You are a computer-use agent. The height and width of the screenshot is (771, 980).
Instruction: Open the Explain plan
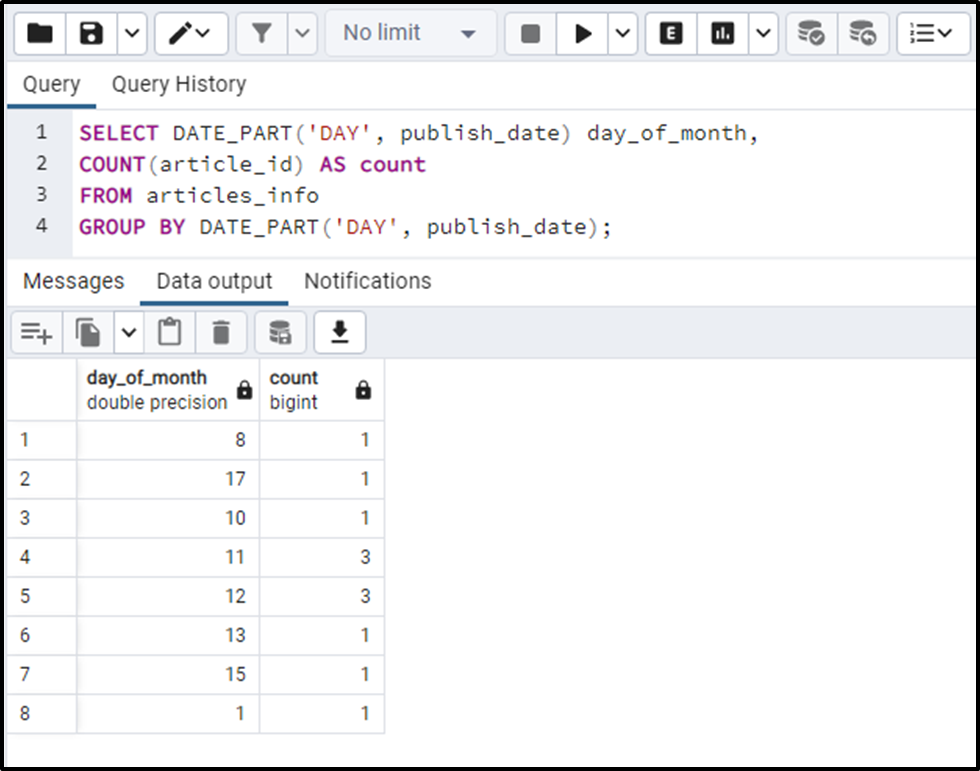click(x=670, y=33)
